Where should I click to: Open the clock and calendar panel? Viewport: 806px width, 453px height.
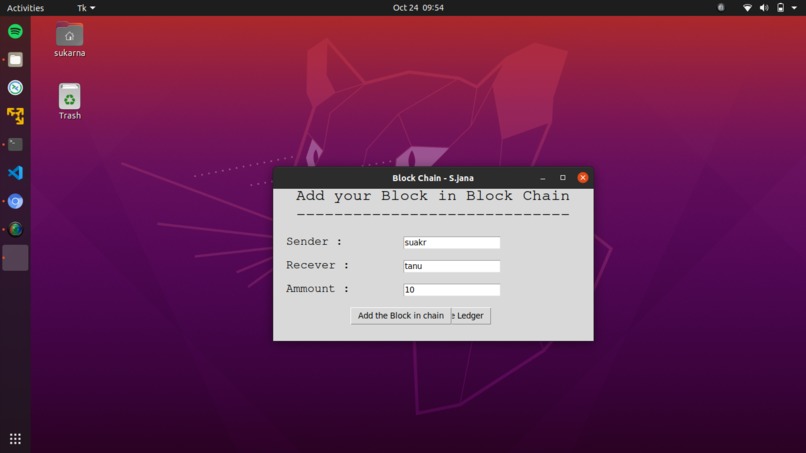coord(418,8)
